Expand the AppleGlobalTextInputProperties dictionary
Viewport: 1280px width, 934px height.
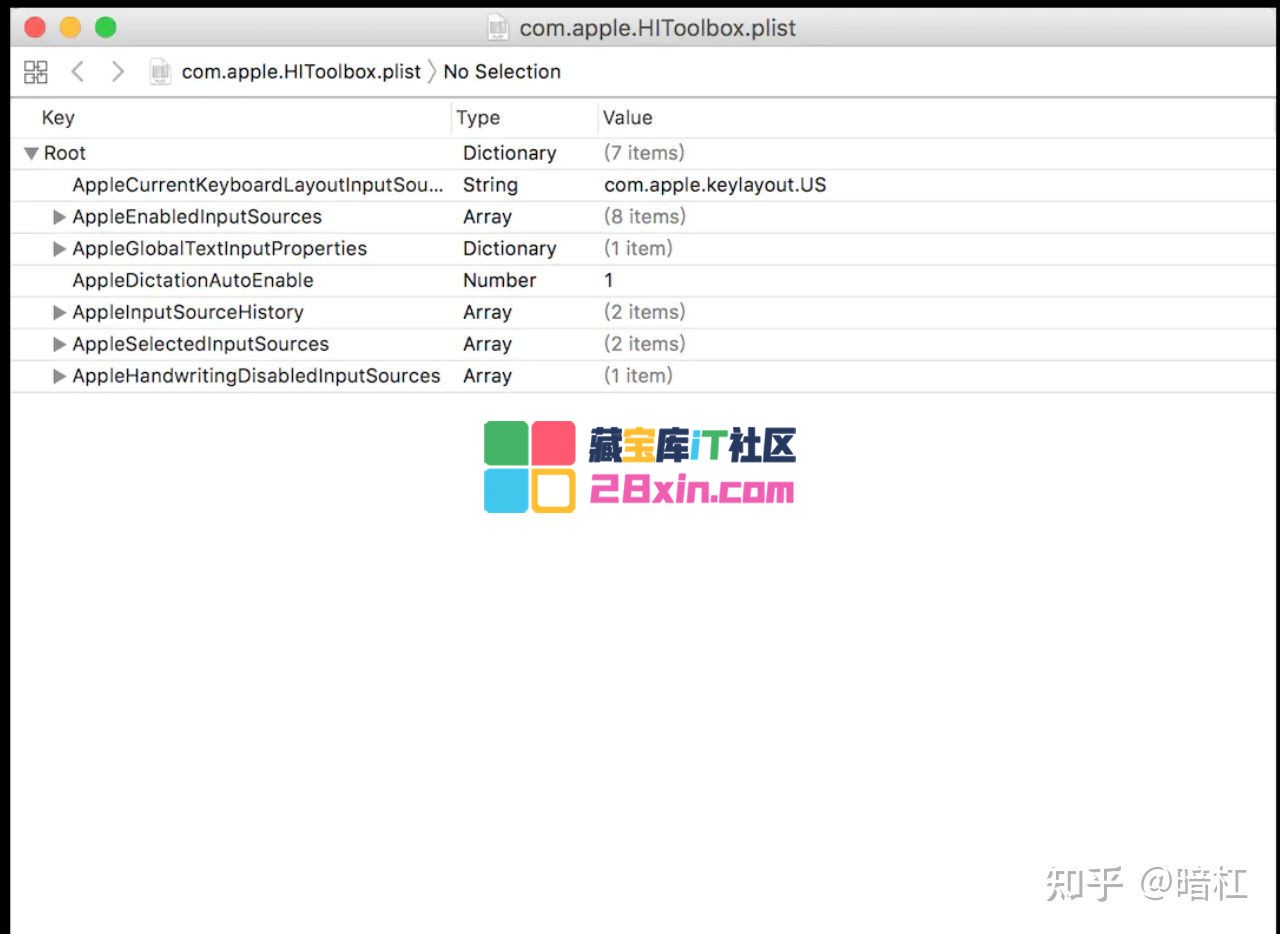[x=60, y=249]
